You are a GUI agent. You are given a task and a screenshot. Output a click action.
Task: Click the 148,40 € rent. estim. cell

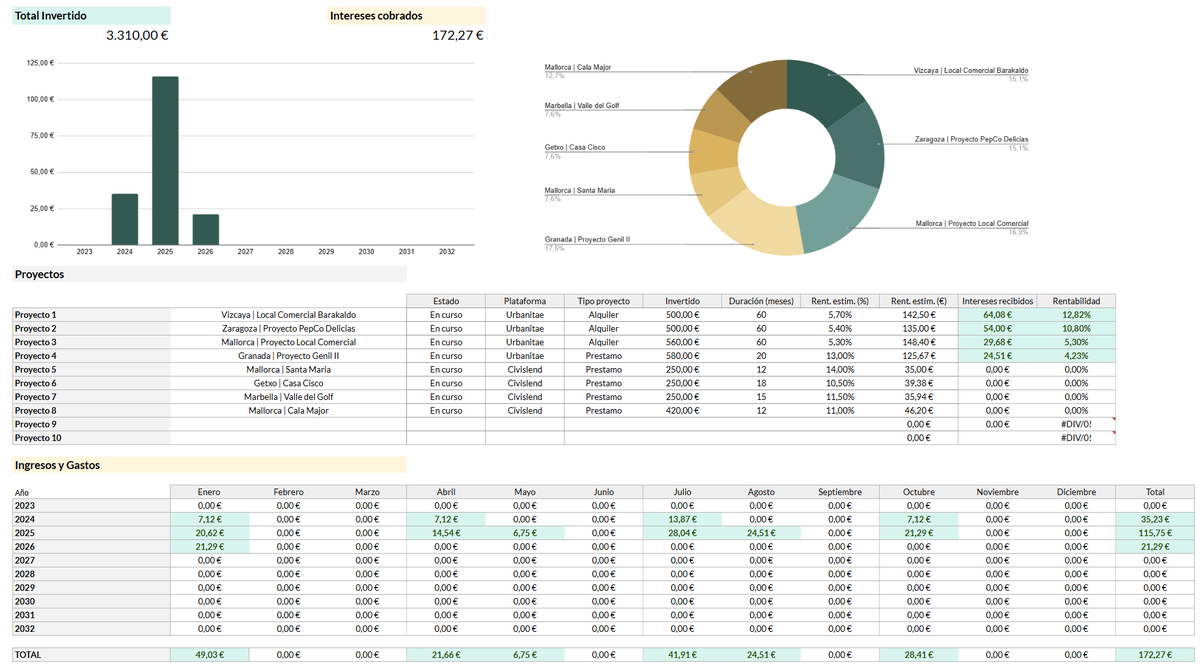click(x=919, y=342)
